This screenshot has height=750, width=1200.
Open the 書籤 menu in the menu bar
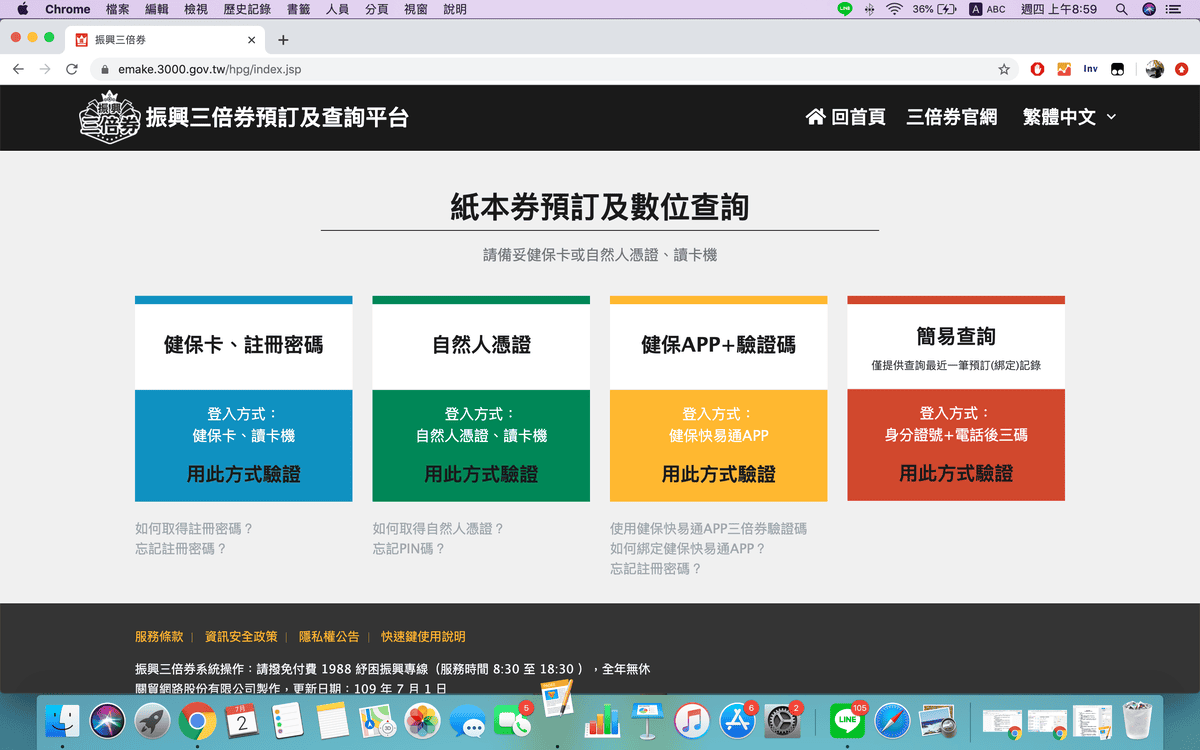[x=298, y=9]
